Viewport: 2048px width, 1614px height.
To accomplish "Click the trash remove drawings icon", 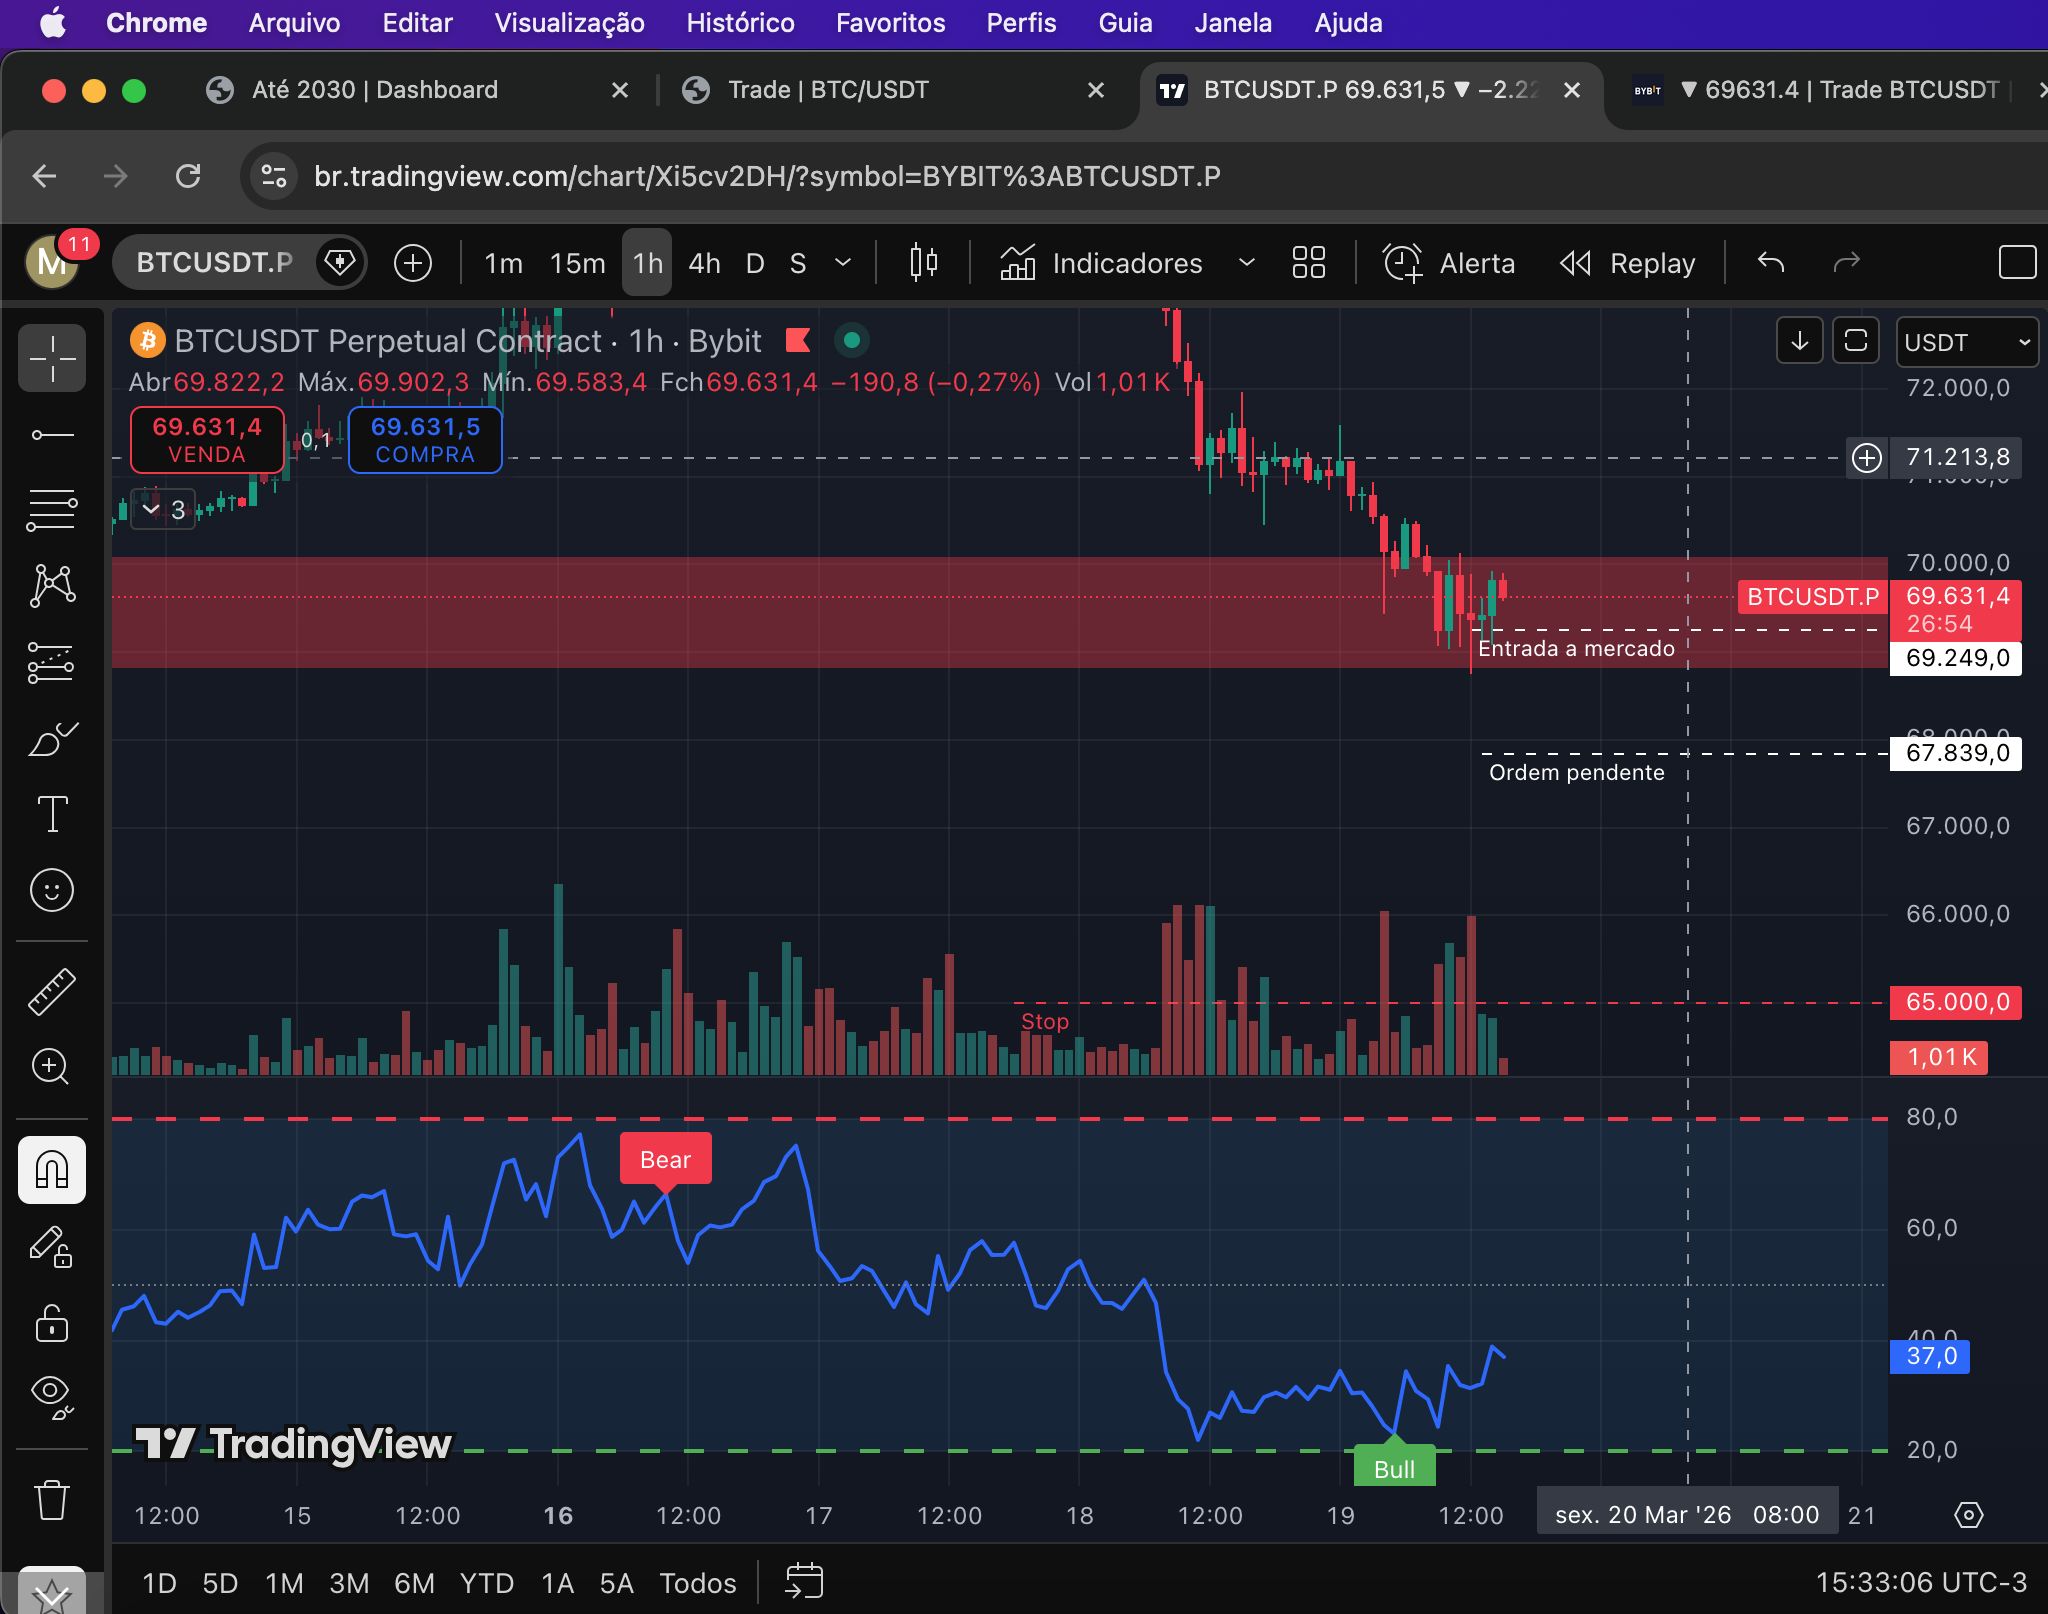I will point(52,1500).
